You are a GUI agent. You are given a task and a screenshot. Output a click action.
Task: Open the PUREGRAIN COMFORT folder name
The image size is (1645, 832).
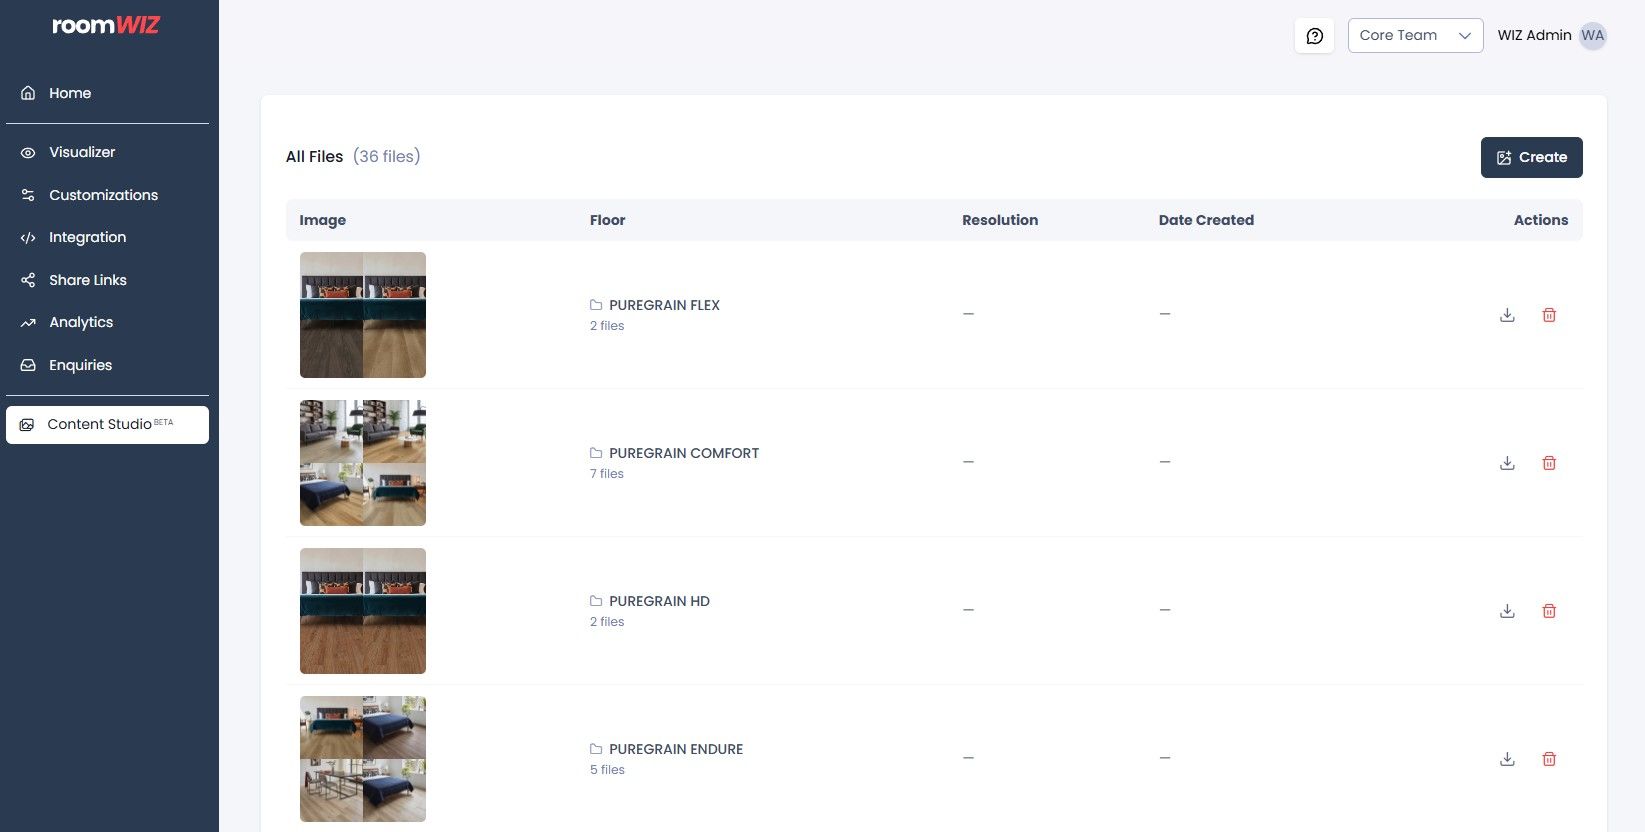(x=684, y=453)
